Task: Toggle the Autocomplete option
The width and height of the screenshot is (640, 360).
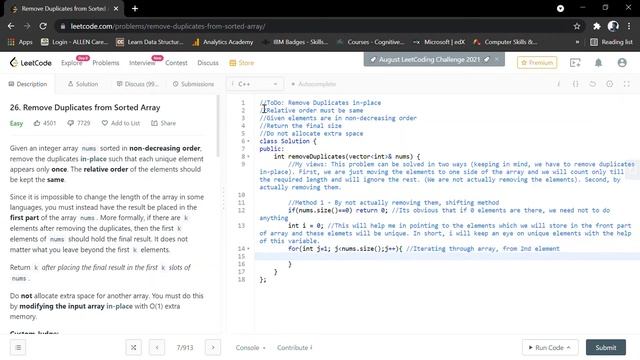Action: (x=313, y=84)
